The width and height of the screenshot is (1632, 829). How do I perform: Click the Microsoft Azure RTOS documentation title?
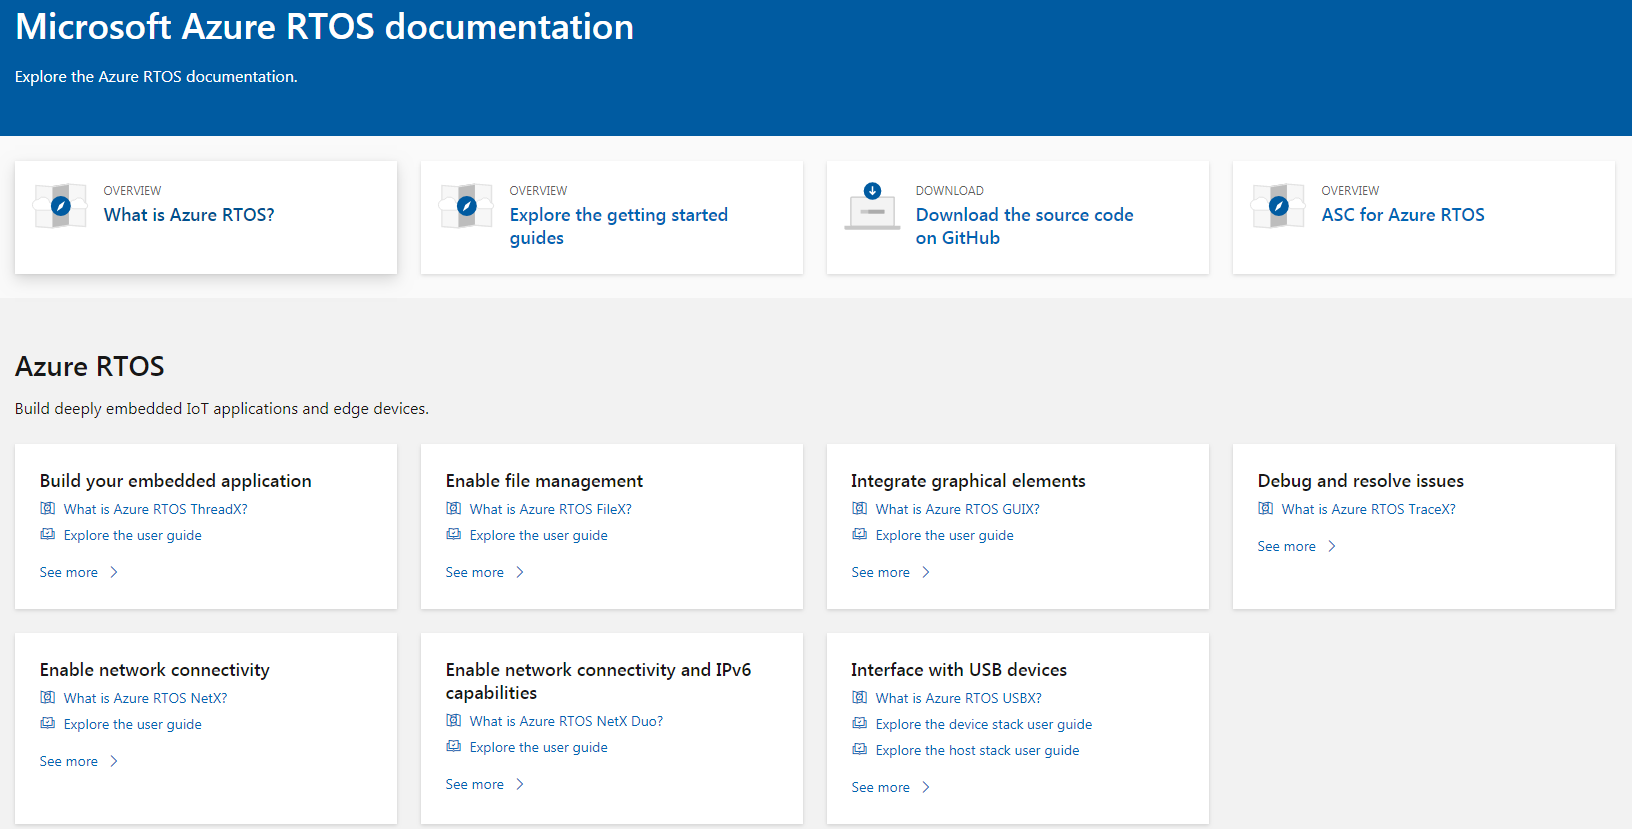click(x=325, y=27)
